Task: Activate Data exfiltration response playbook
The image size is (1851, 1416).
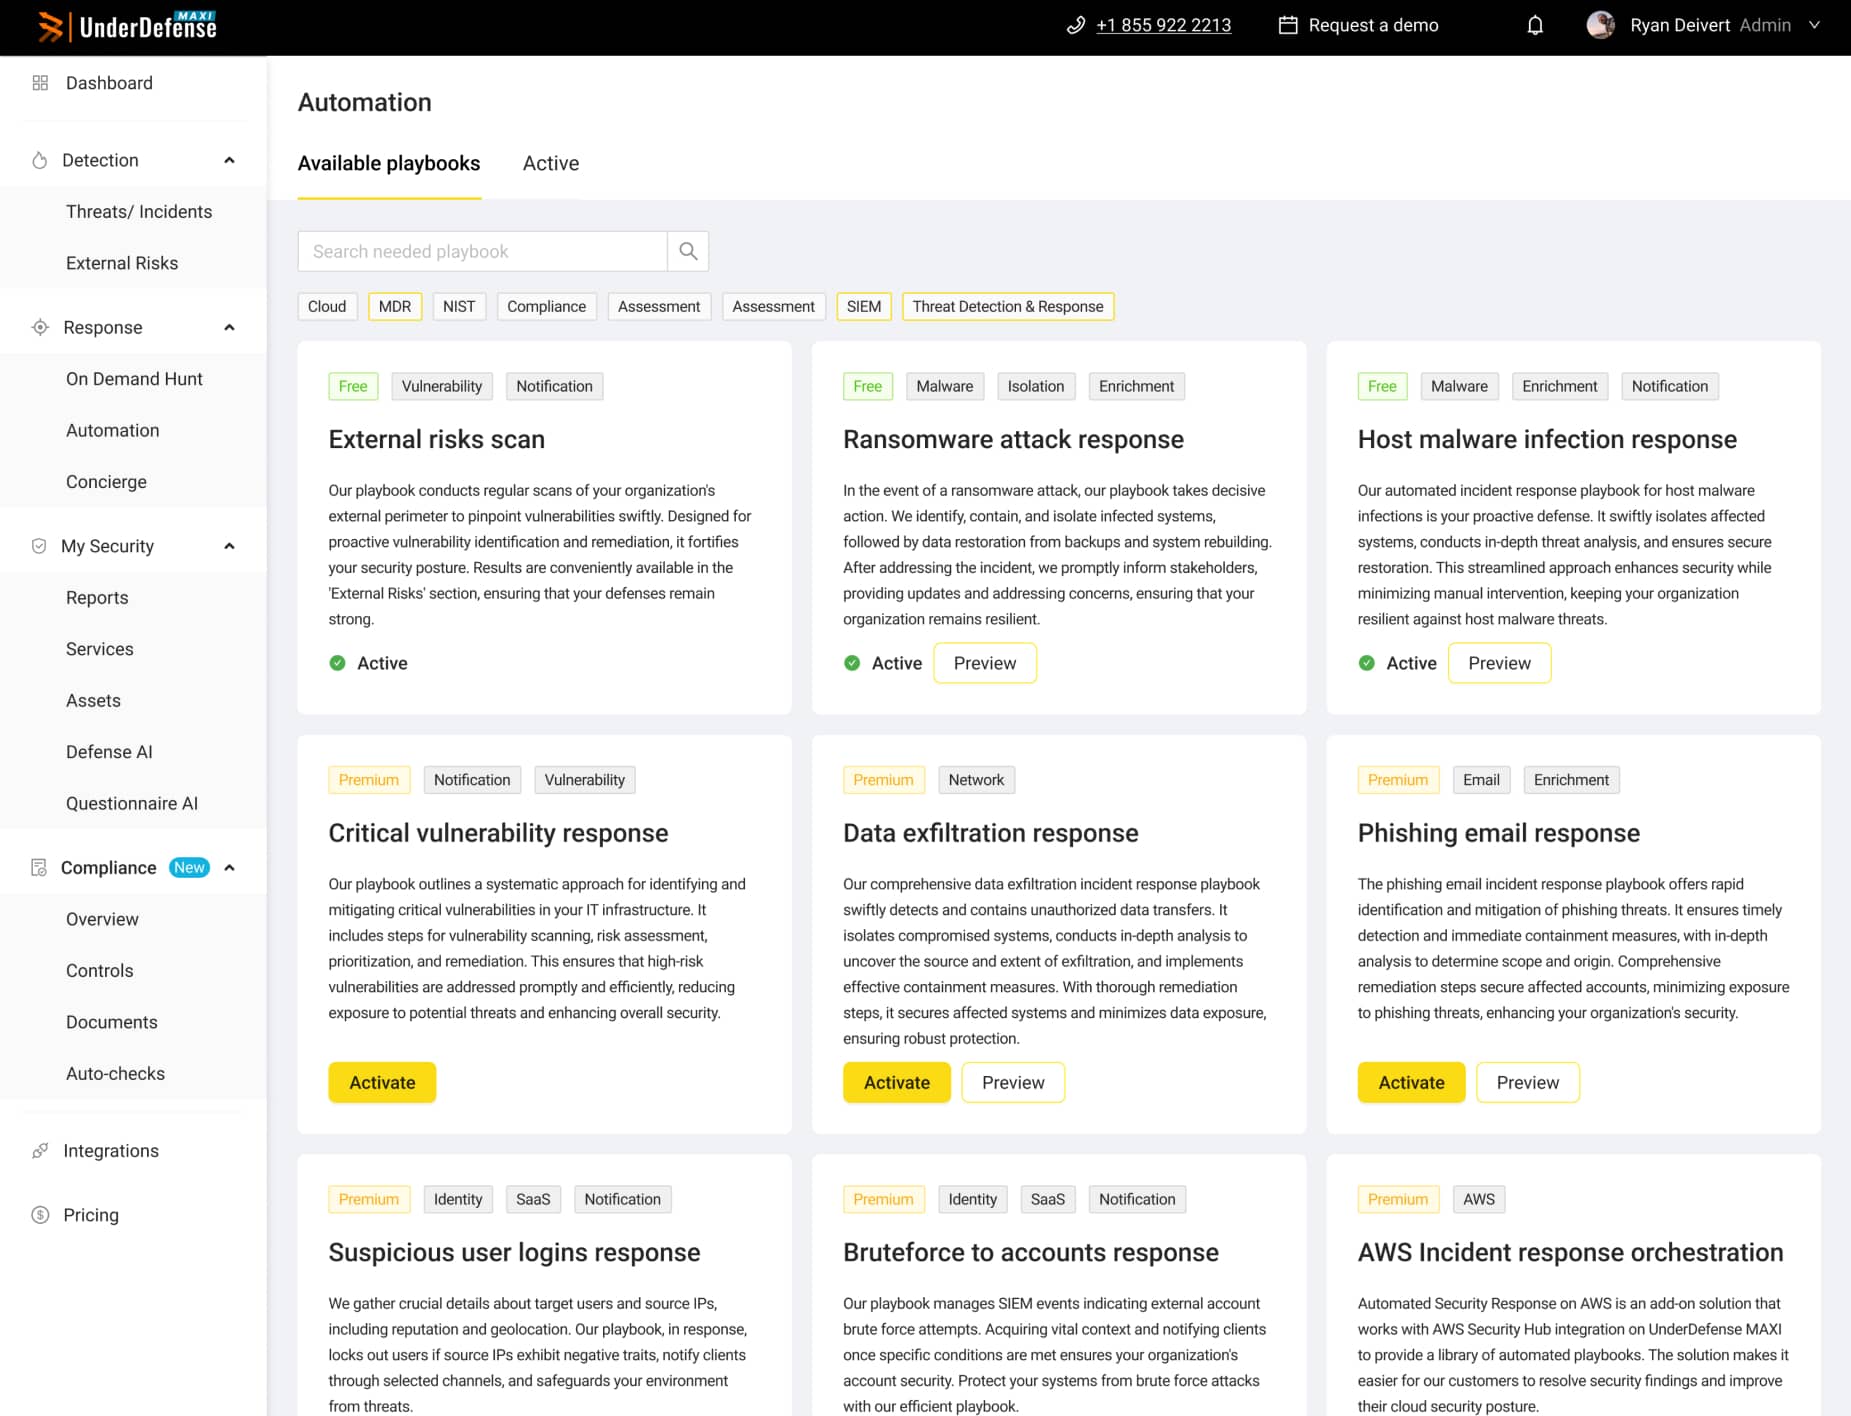Action: (x=897, y=1082)
